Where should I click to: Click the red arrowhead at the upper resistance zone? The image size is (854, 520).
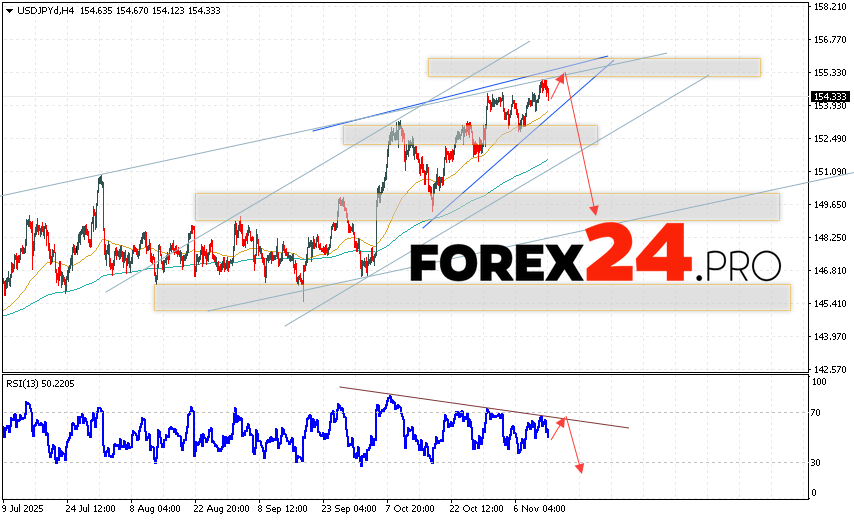(560, 75)
